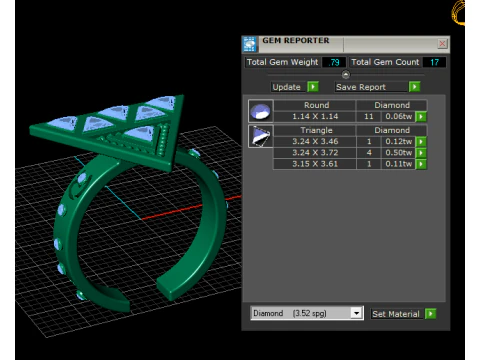Click the Round shape header
This screenshot has width=480, height=360.
point(316,105)
